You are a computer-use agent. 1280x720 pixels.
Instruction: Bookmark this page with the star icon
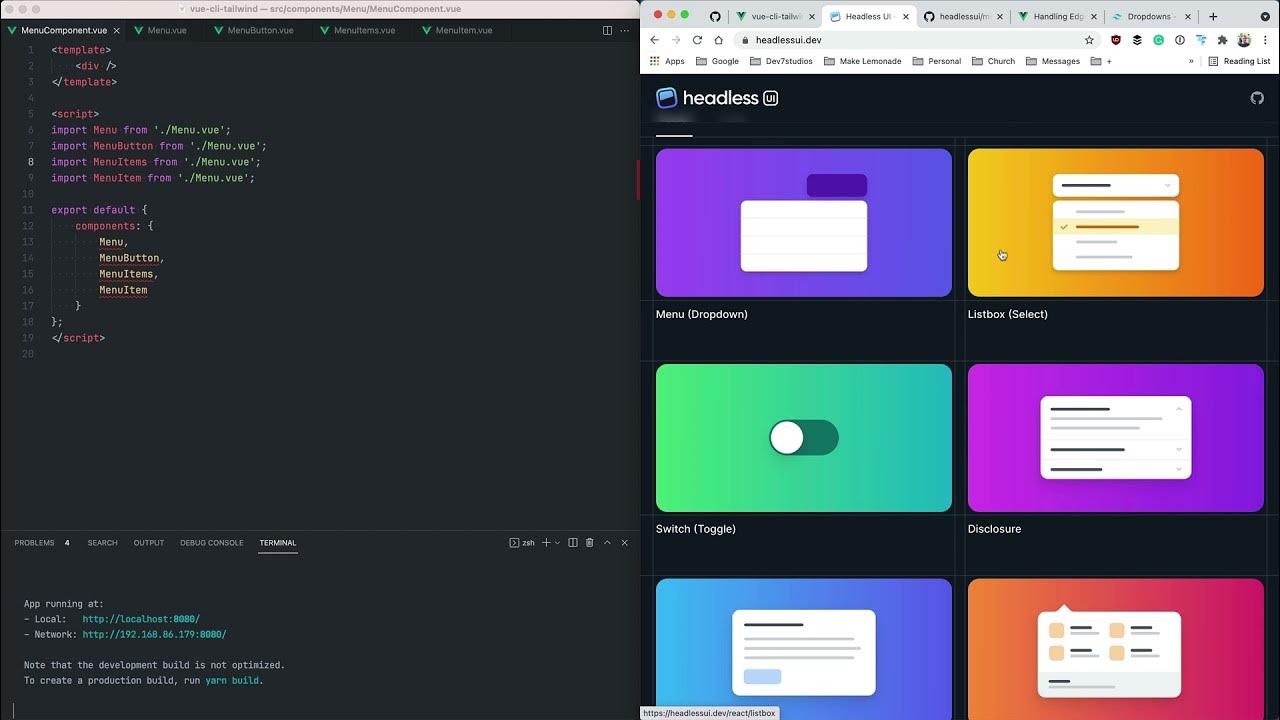pyautogui.click(x=1089, y=40)
